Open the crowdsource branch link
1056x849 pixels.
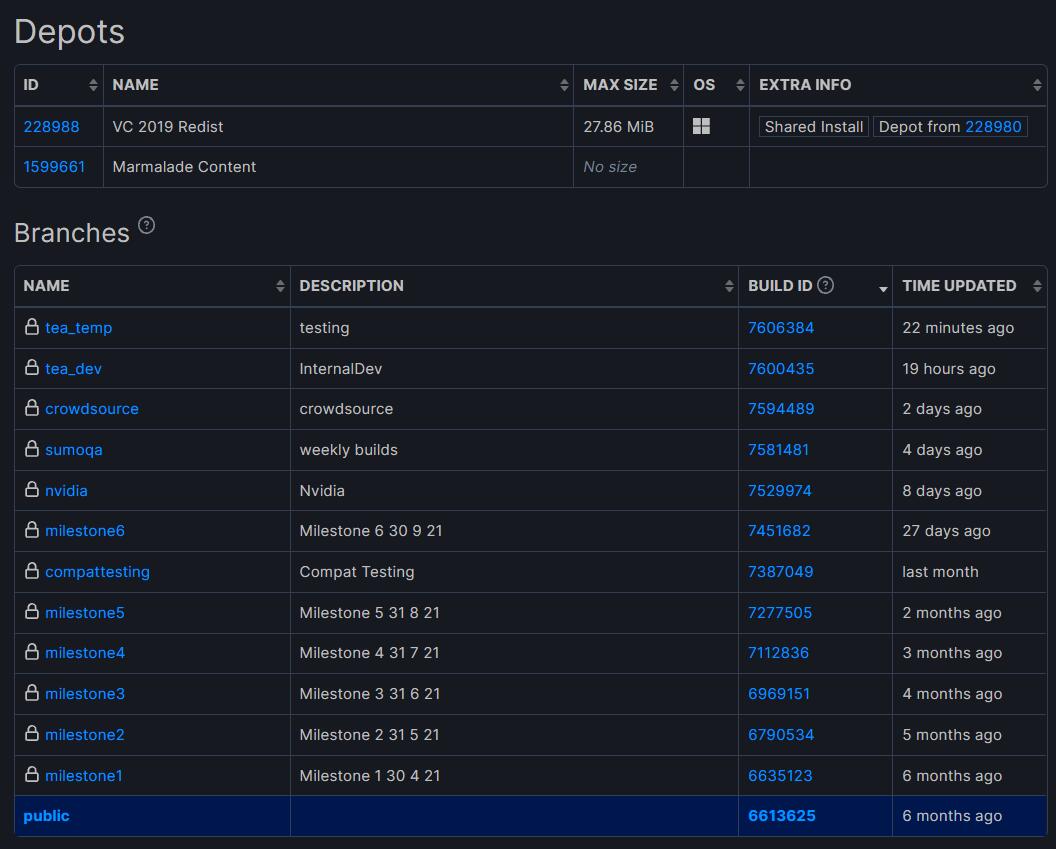coord(92,409)
